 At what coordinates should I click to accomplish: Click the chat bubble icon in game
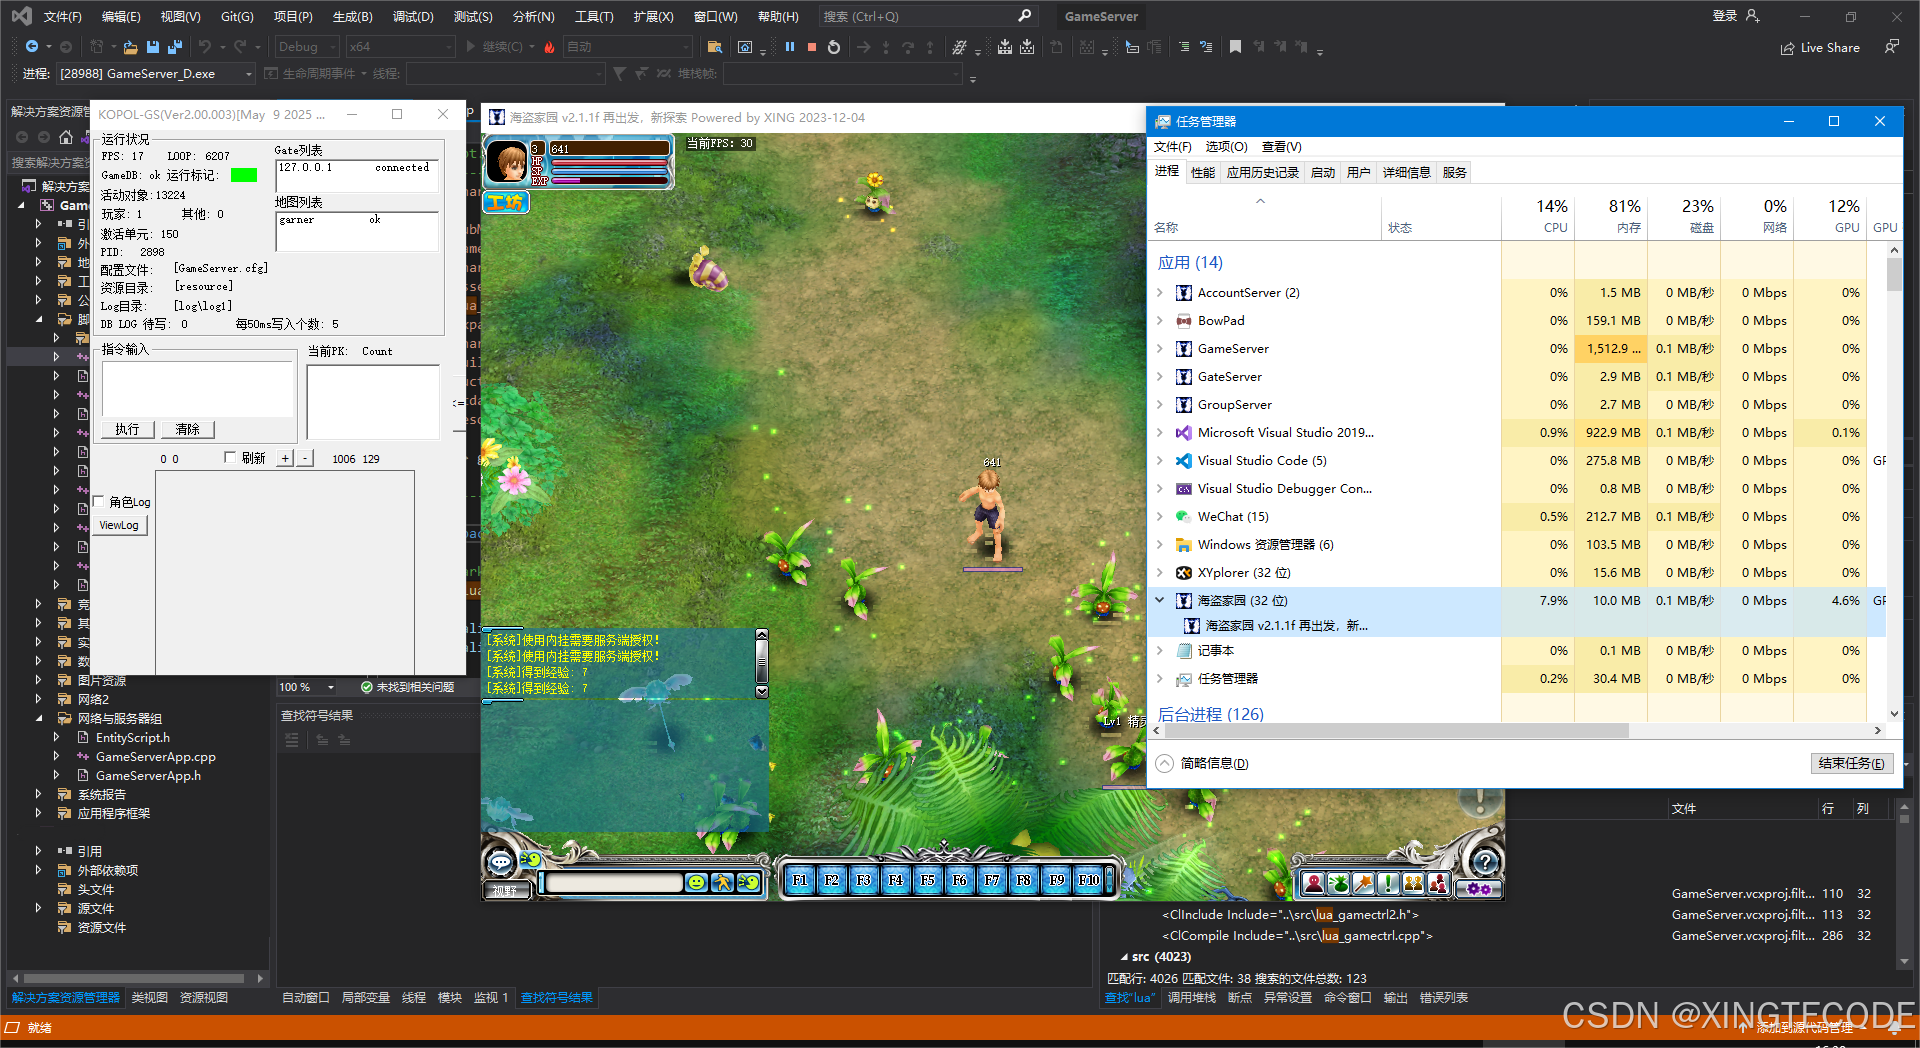500,861
